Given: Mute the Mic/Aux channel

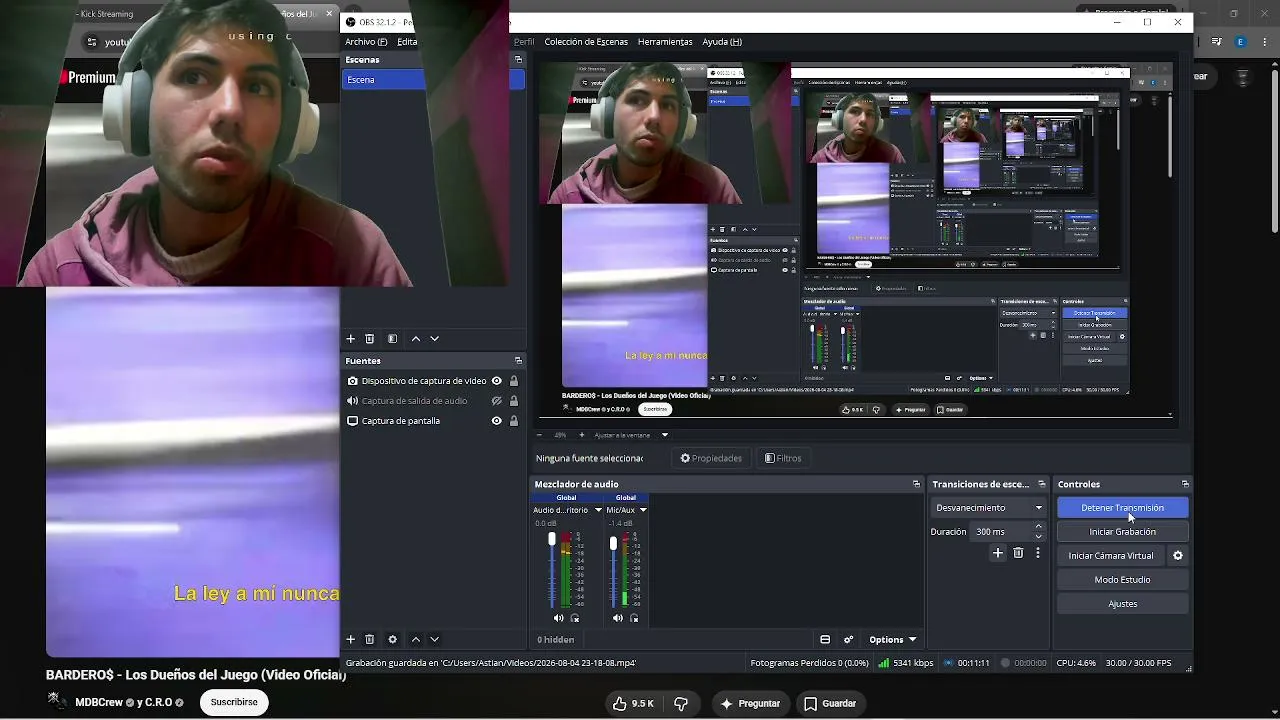Looking at the screenshot, I should point(618,618).
